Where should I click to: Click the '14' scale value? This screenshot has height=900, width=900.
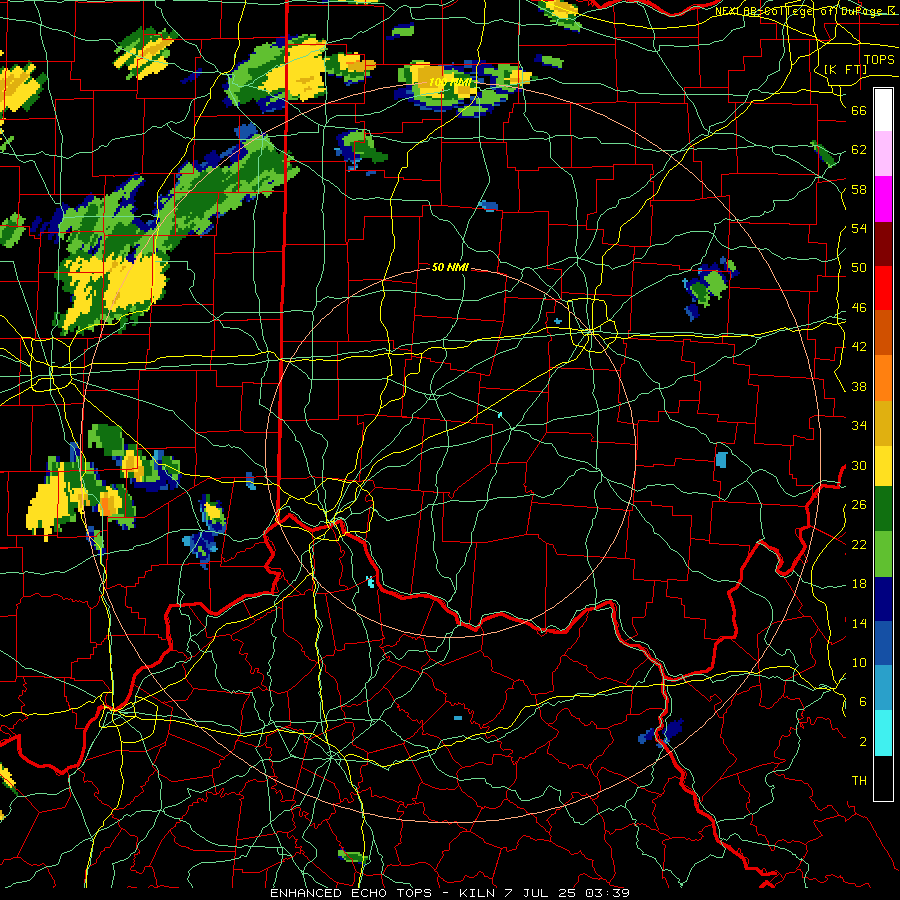pyautogui.click(x=859, y=623)
